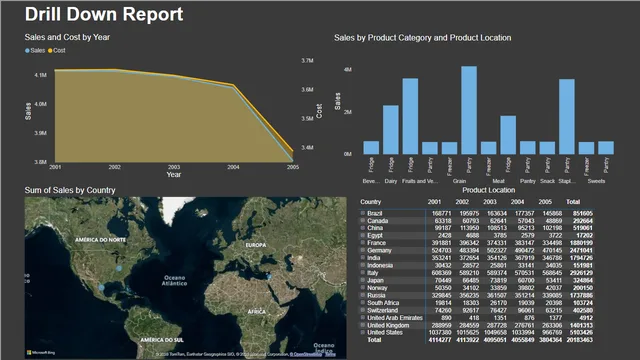Screen dimensions: 640x360
Task: Select the Meat Fridge sales bar
Action: 508,135
